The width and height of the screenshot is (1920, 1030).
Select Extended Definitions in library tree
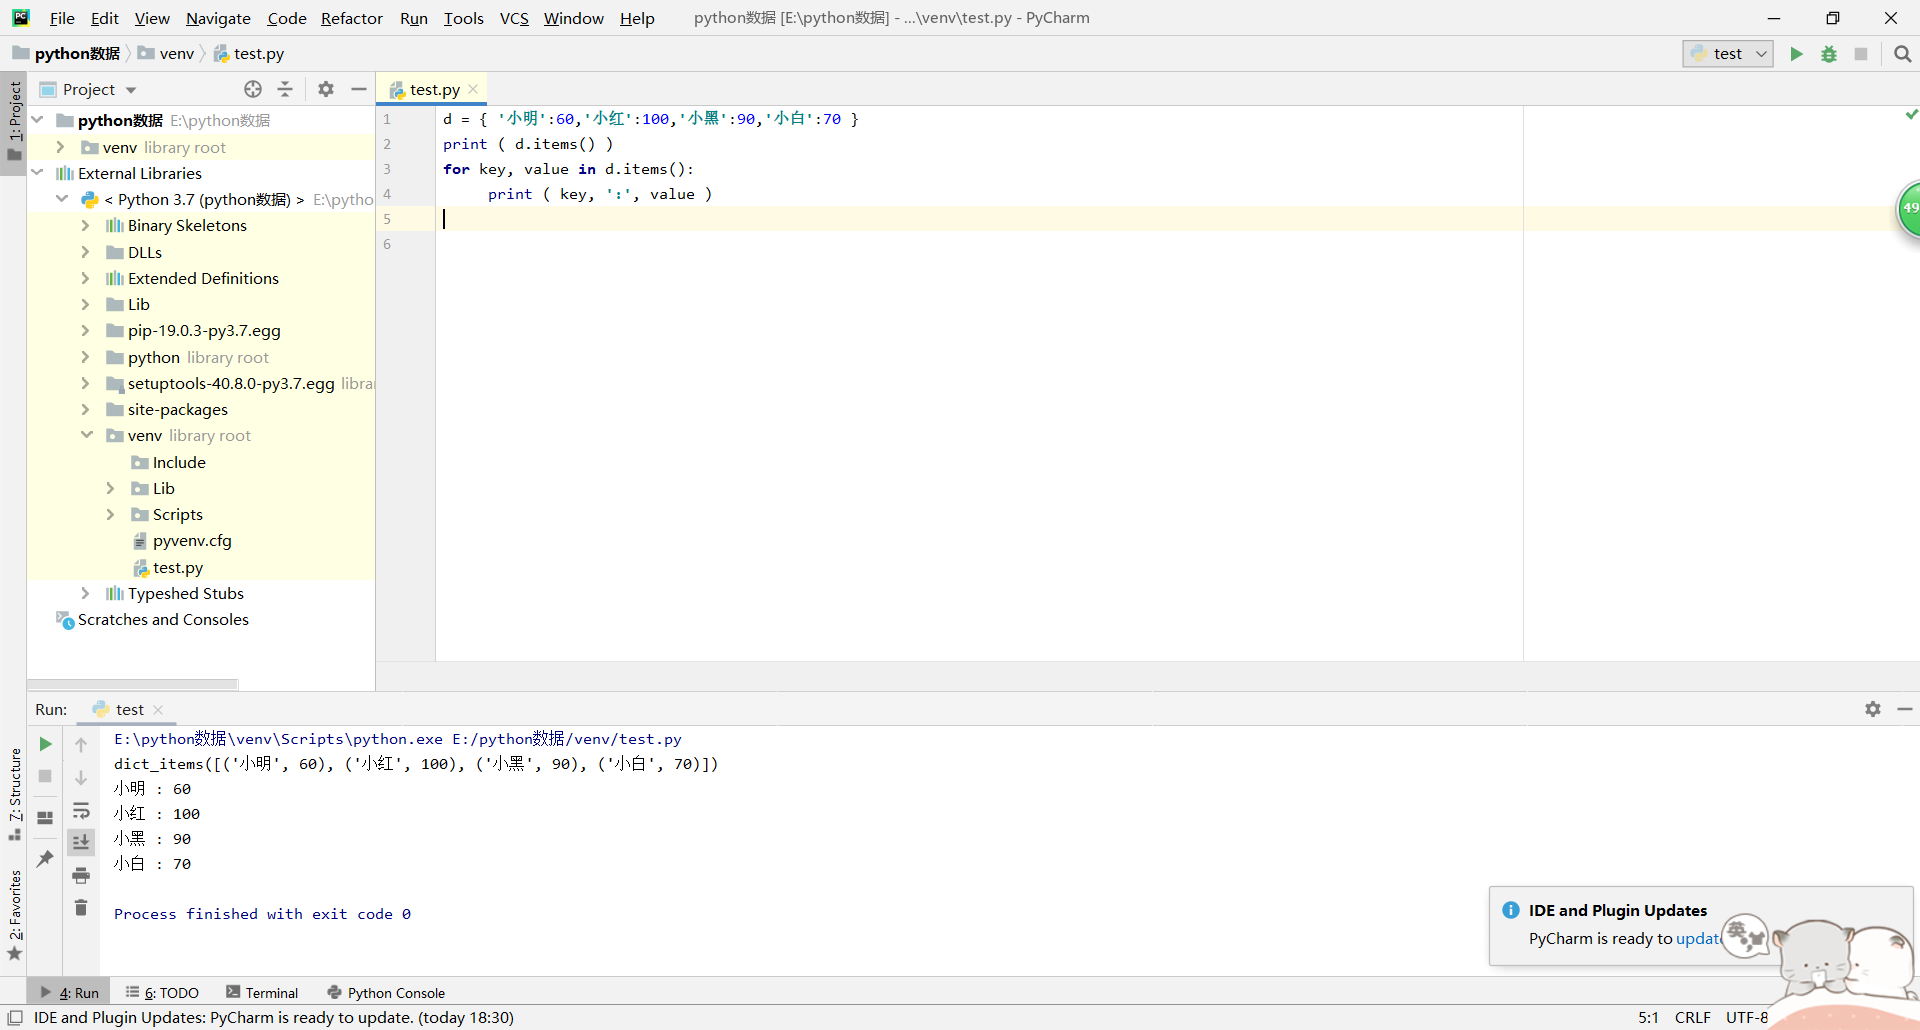[x=203, y=279]
